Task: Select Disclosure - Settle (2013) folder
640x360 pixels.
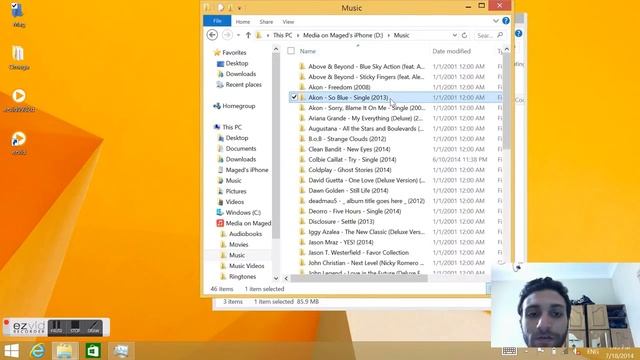Action: (341, 221)
